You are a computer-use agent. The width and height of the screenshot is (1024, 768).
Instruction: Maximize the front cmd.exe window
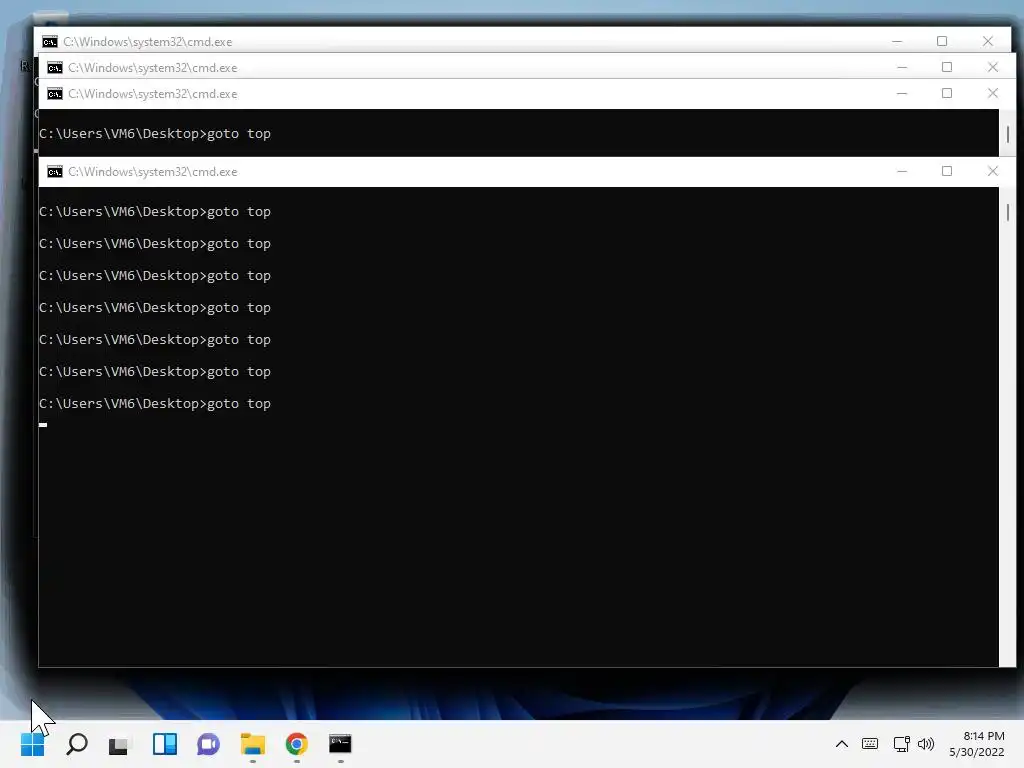(x=947, y=171)
